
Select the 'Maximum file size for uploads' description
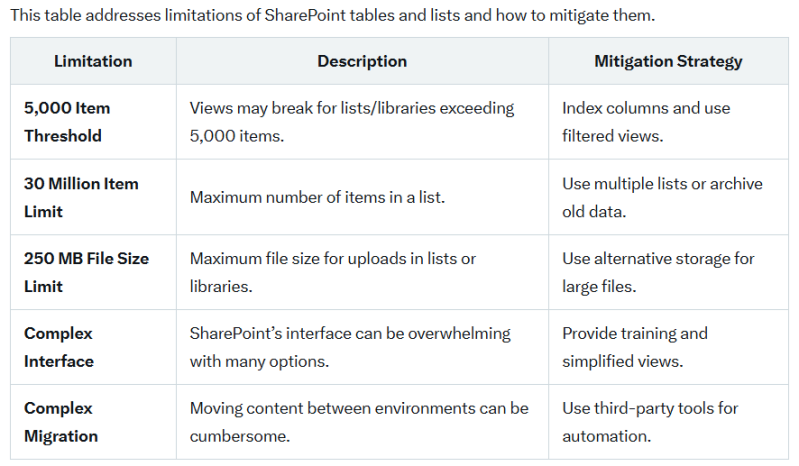coord(333,272)
